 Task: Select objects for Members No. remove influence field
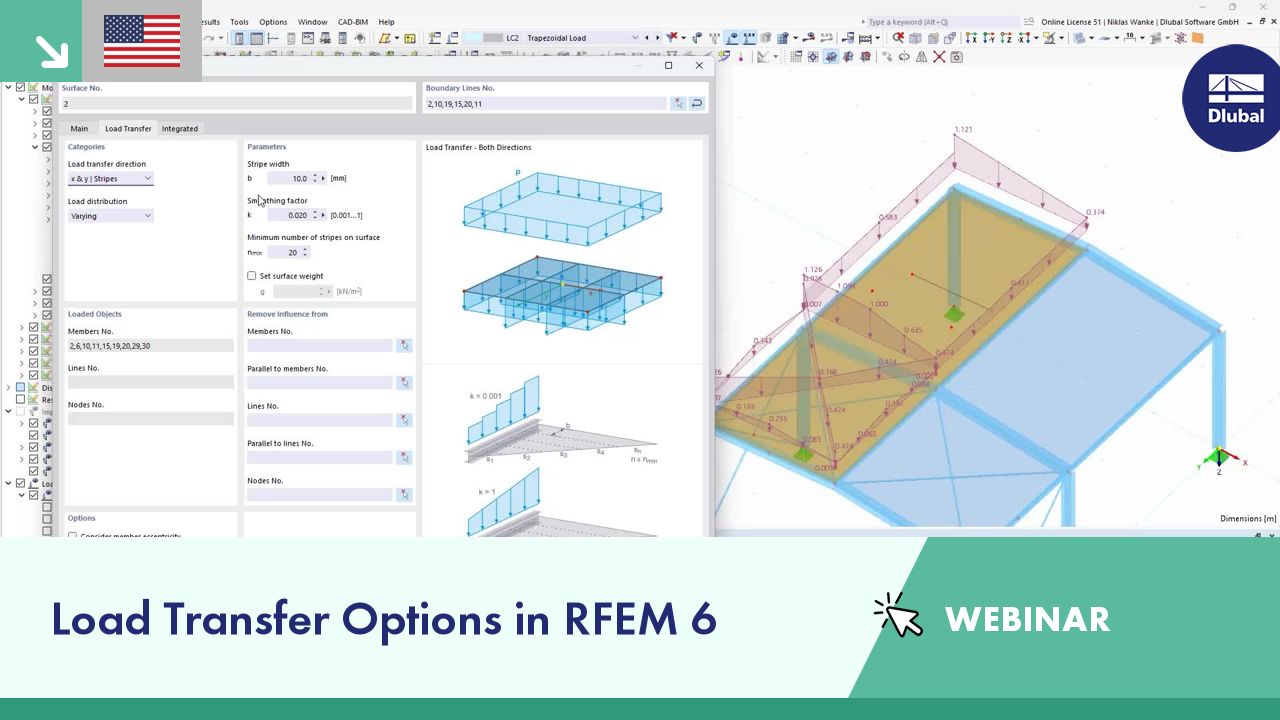404,345
